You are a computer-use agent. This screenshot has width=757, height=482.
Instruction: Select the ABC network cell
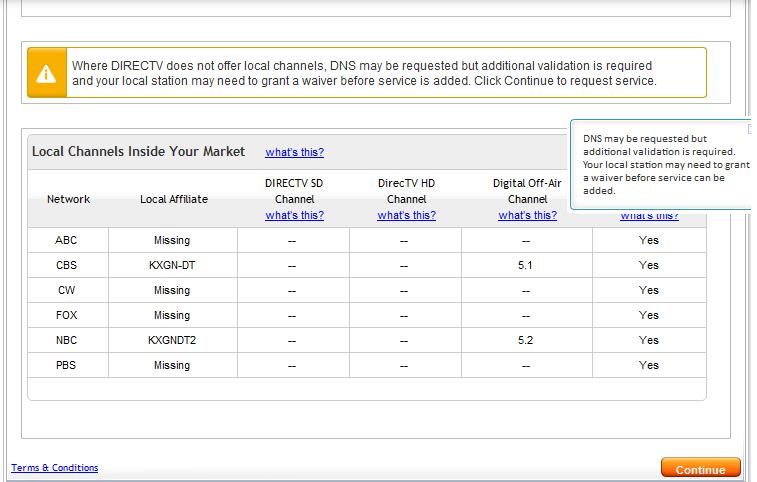pyautogui.click(x=66, y=241)
